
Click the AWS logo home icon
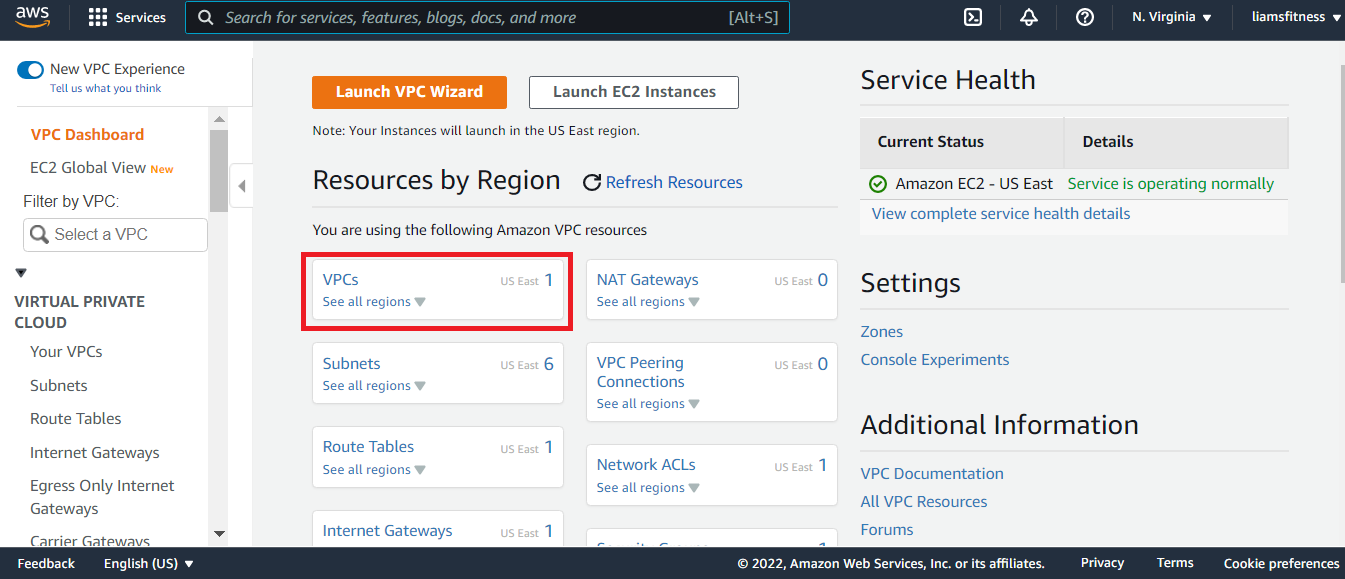coord(32,17)
